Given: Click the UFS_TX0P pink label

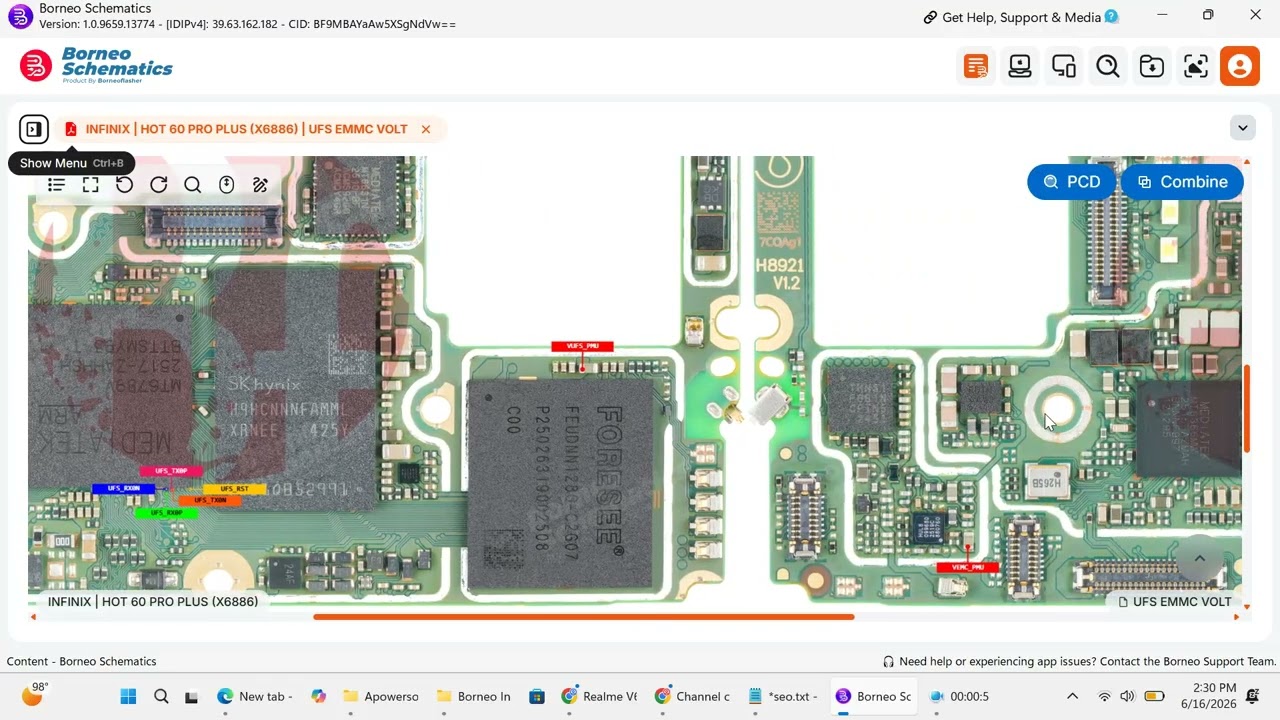Looking at the screenshot, I should [171, 470].
